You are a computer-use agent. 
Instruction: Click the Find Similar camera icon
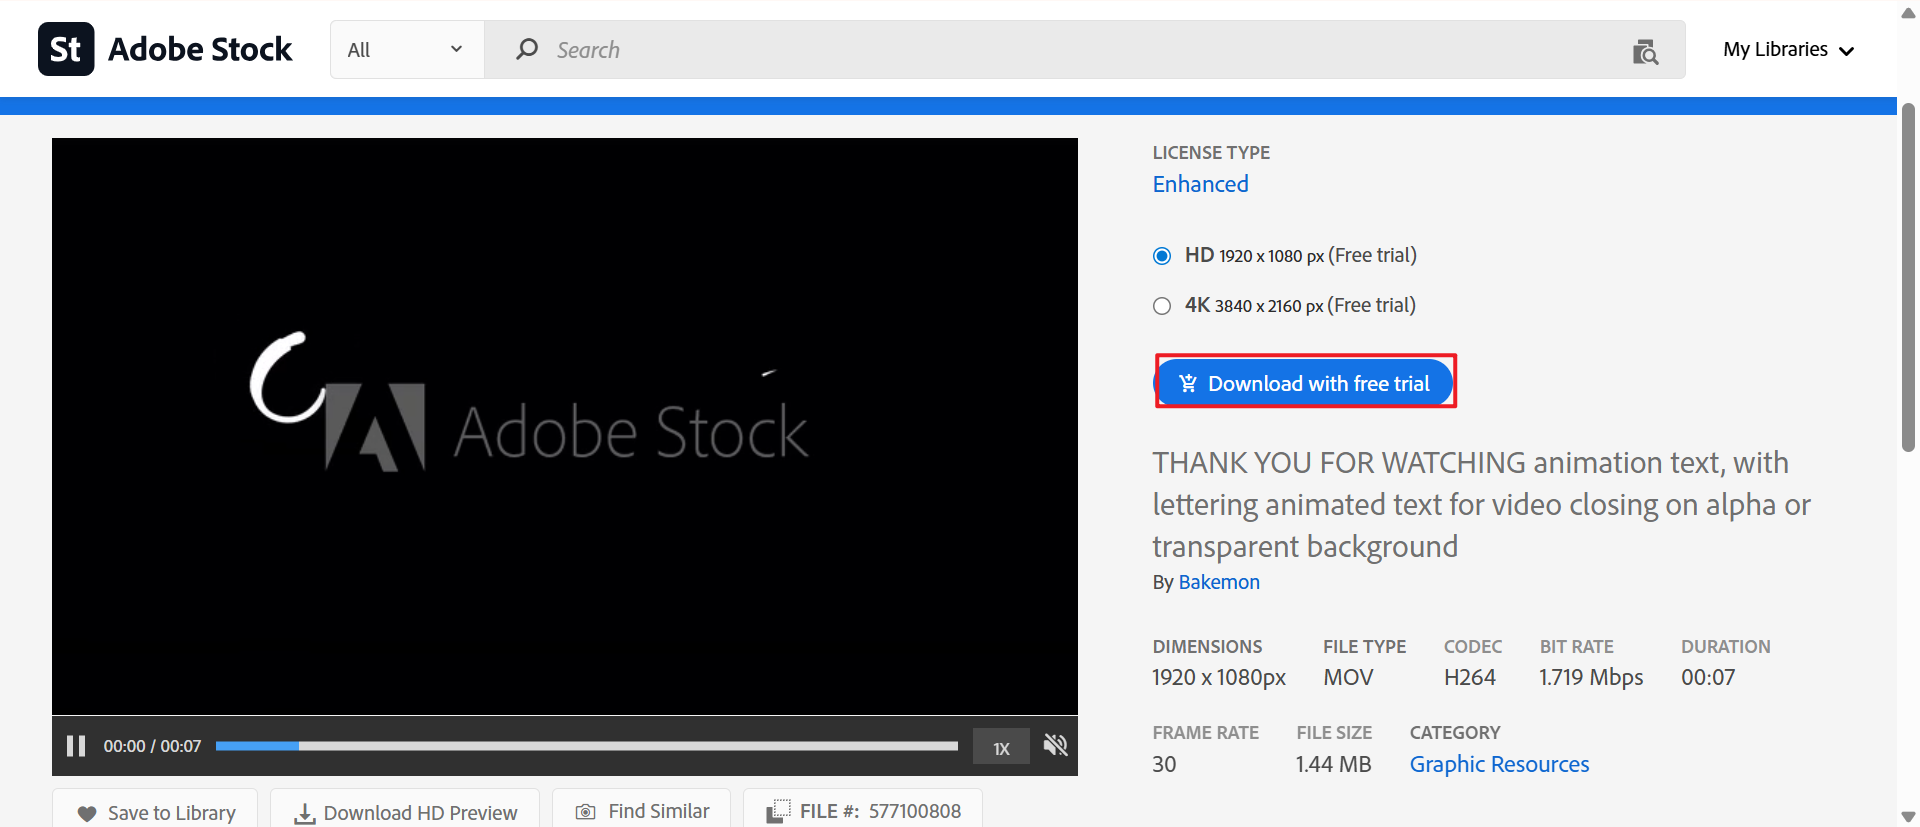tap(586, 812)
